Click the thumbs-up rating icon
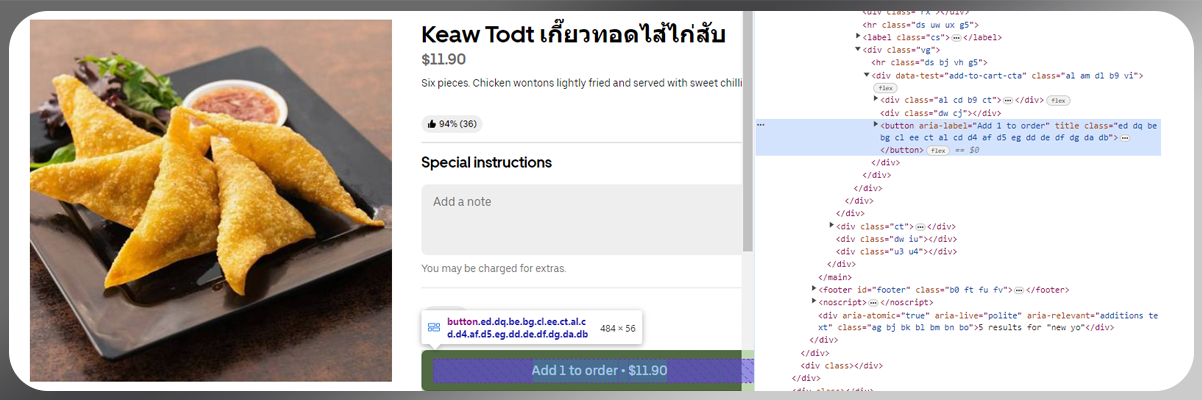This screenshot has height=400, width=1202. pyautogui.click(x=431, y=124)
